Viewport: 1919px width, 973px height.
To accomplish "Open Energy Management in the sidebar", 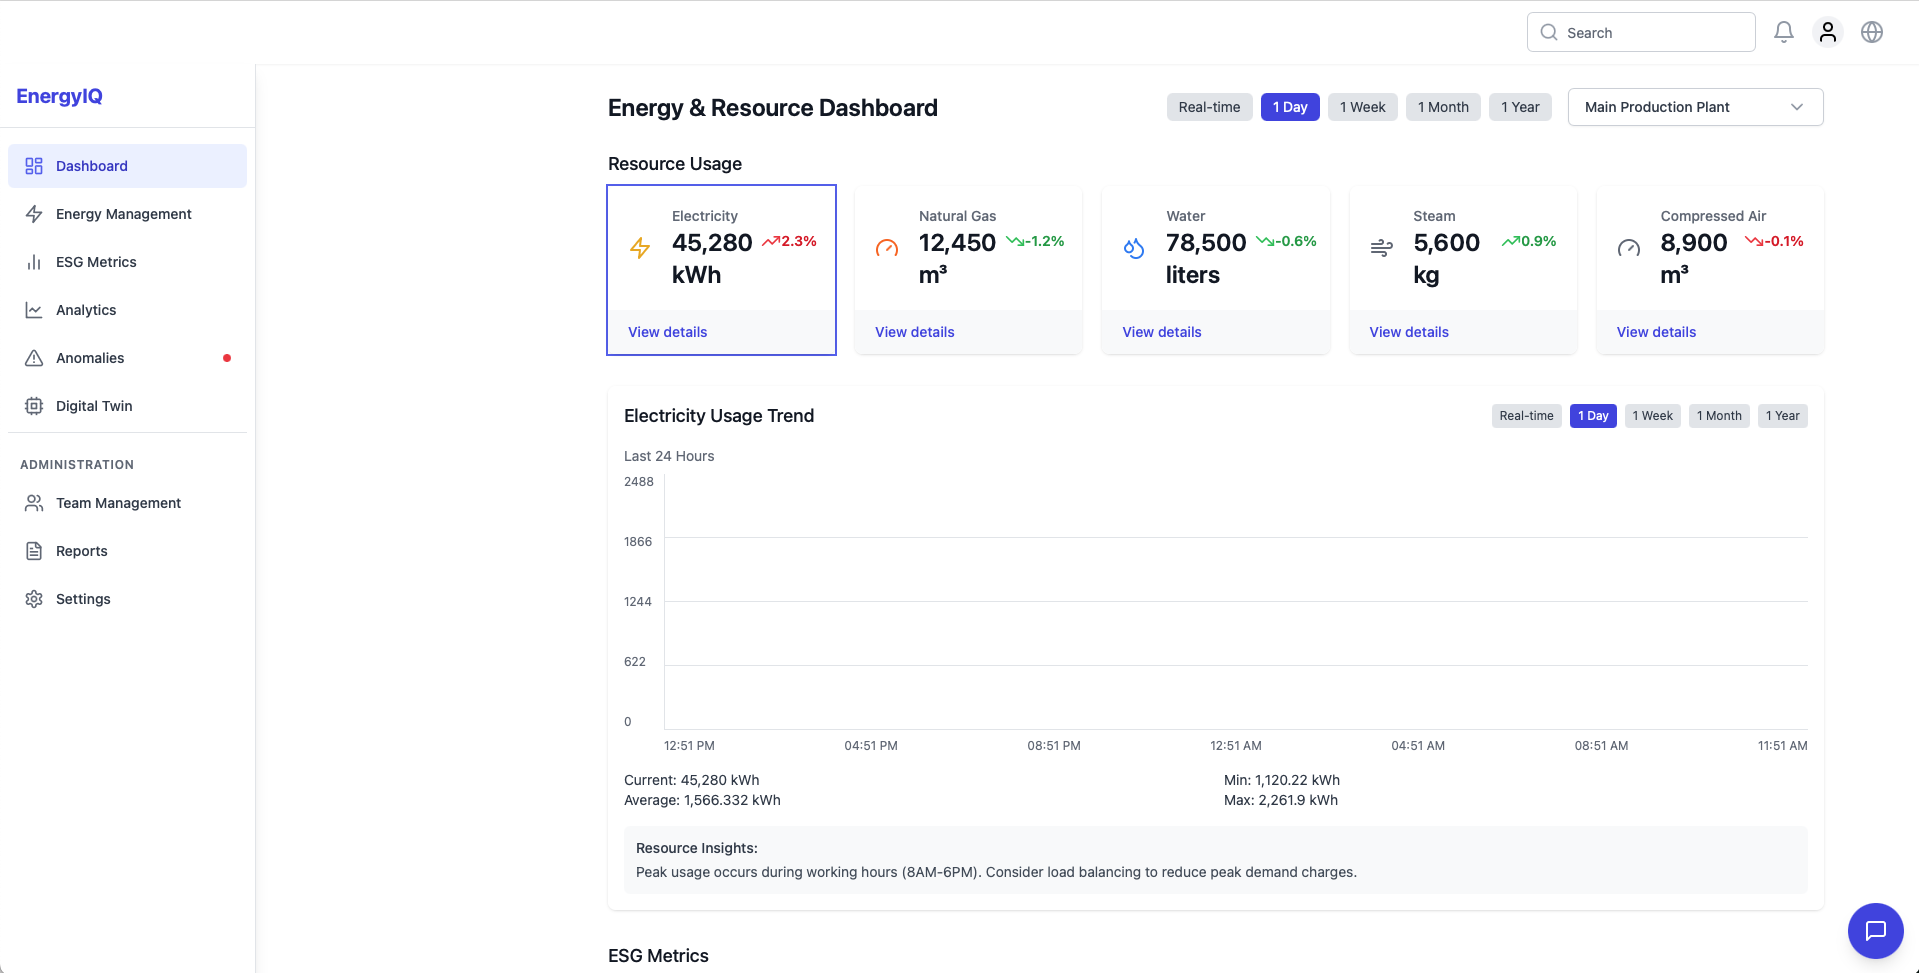I will pos(123,214).
